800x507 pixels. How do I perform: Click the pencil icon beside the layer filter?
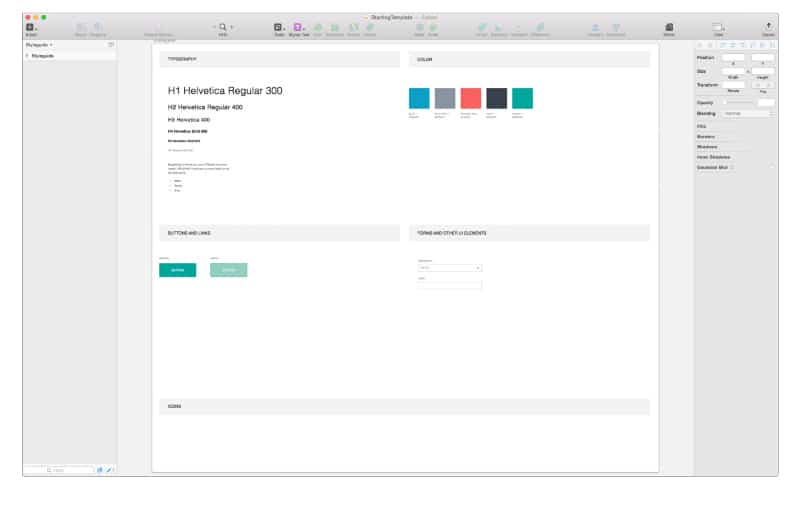tap(109, 470)
